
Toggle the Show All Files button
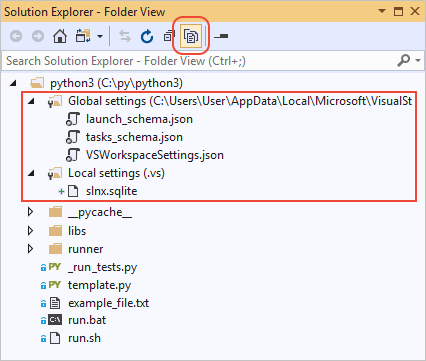(191, 36)
